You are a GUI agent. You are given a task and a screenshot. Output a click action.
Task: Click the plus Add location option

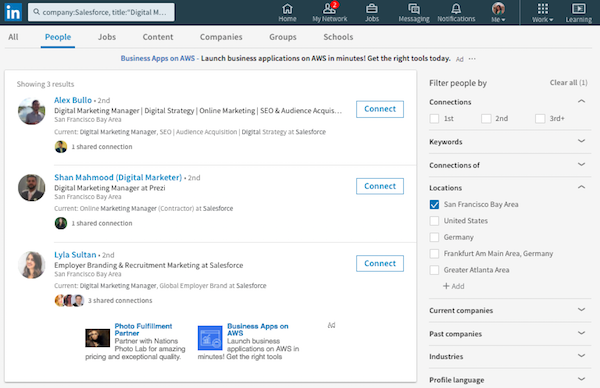tap(453, 286)
